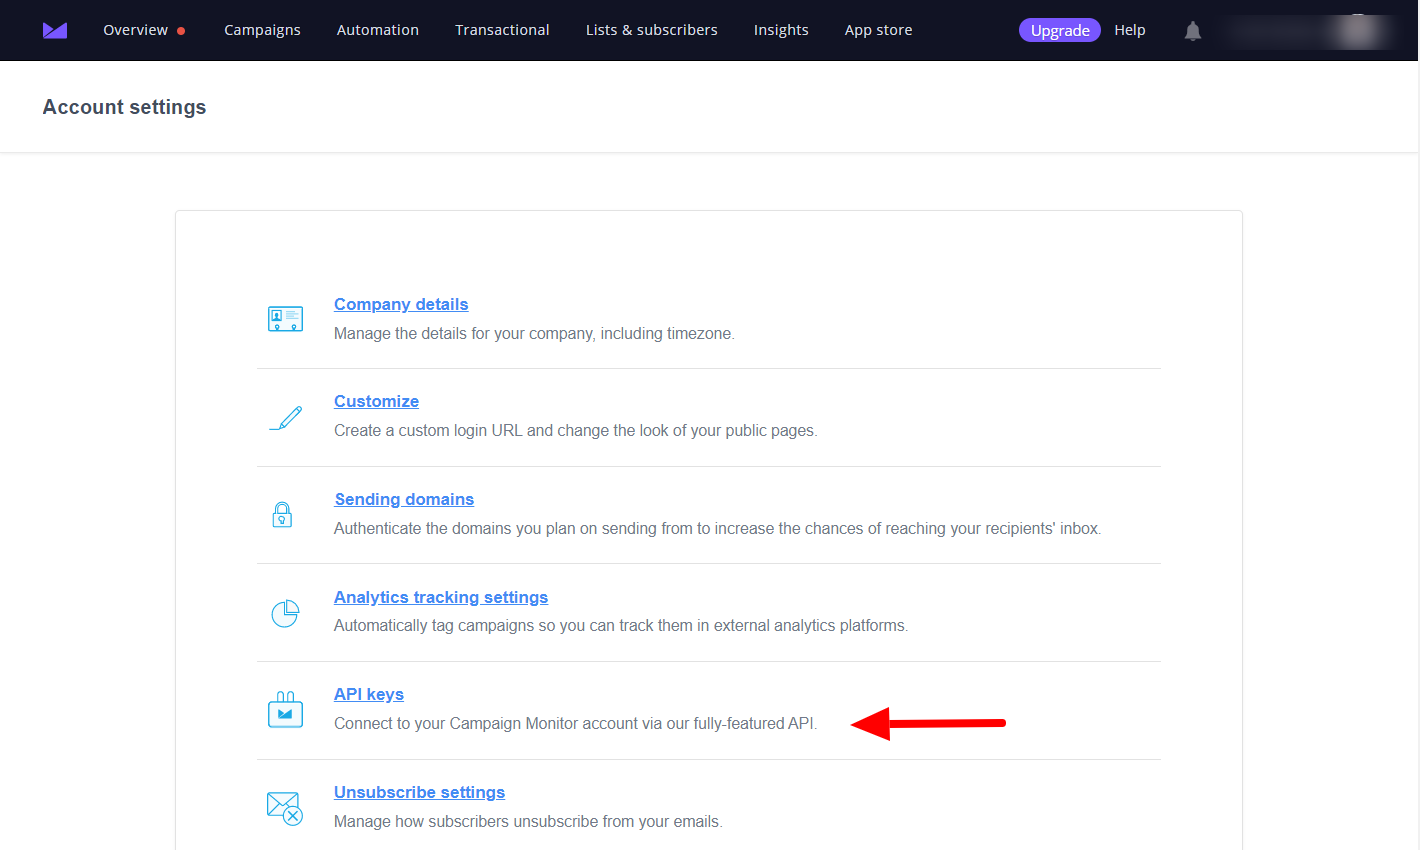
Task: Open the Sending domains link
Action: pyautogui.click(x=404, y=499)
